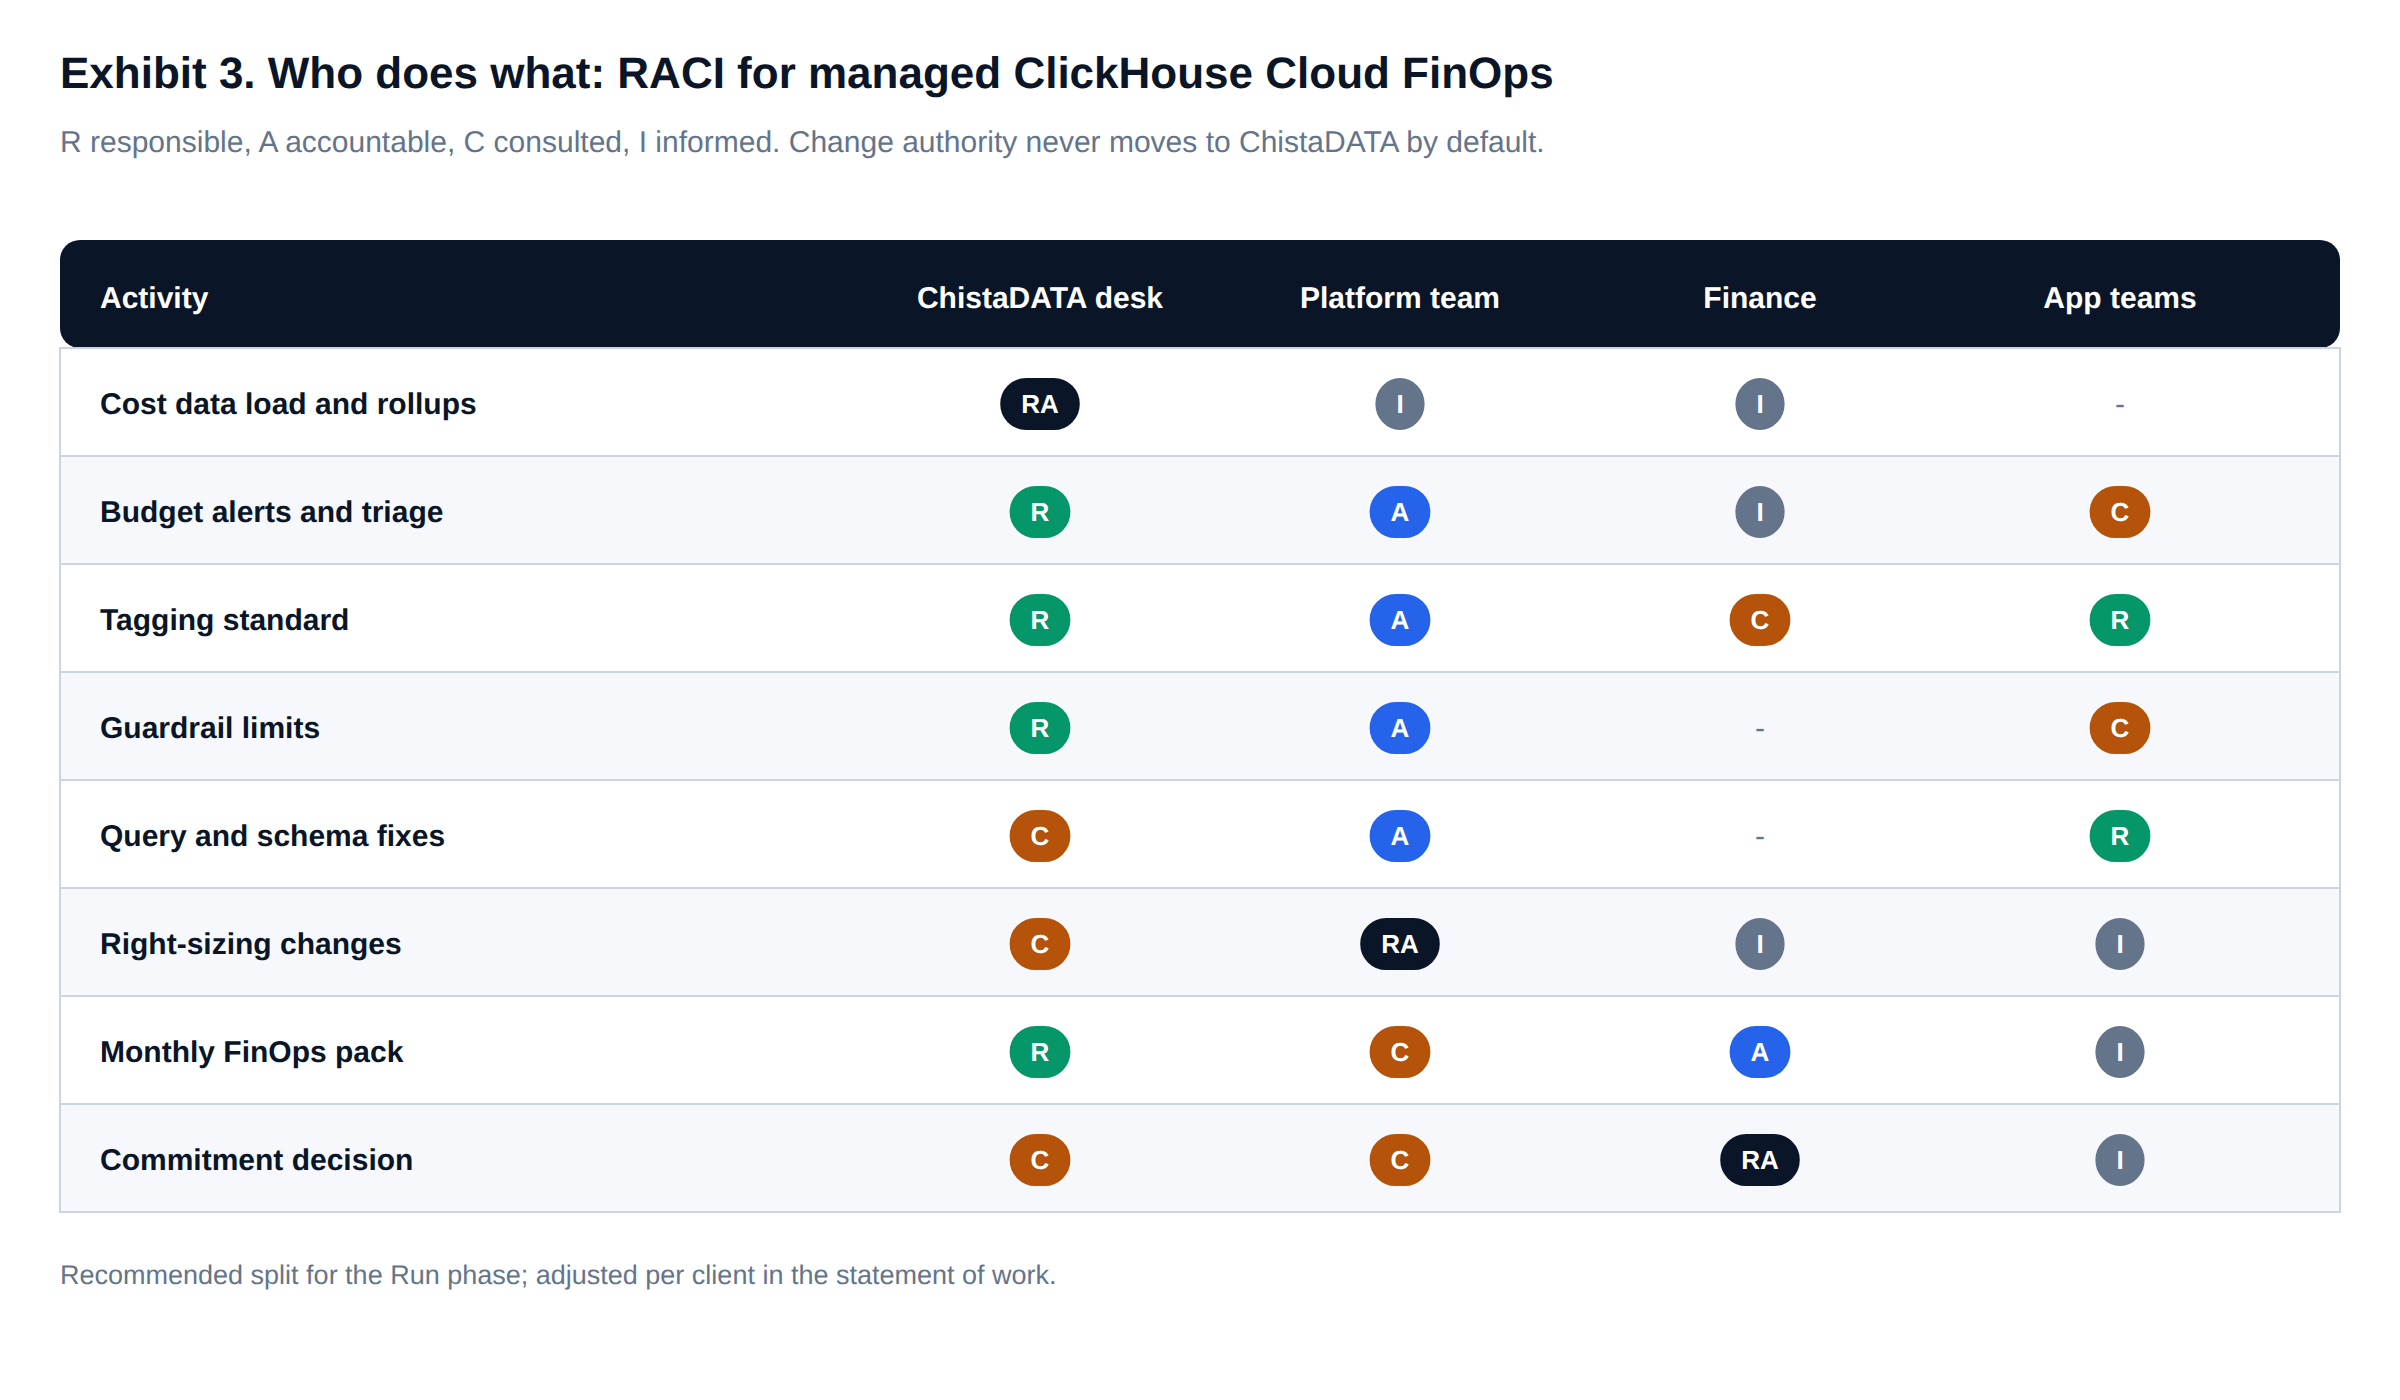Click the Activity column header
The image size is (2400, 1400).
[x=154, y=298]
